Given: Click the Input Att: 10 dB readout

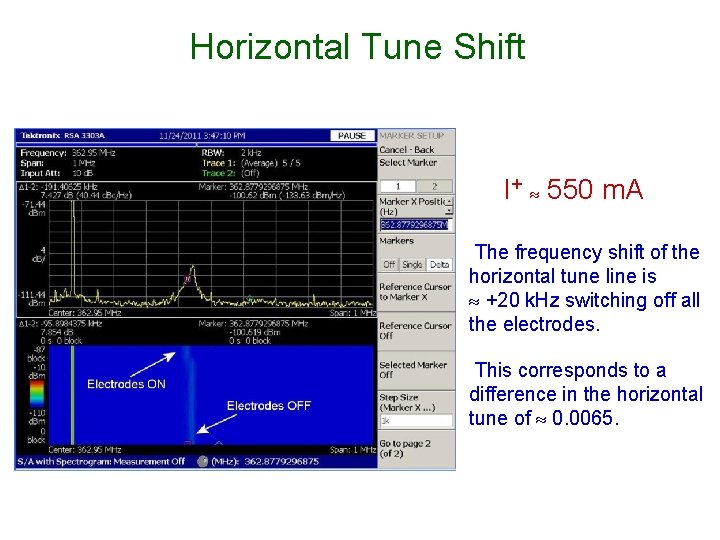Looking at the screenshot, I should coord(57,173).
